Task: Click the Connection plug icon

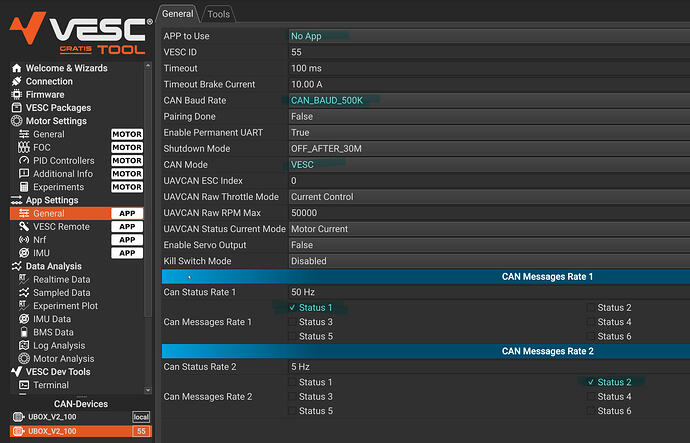Action: (17, 81)
